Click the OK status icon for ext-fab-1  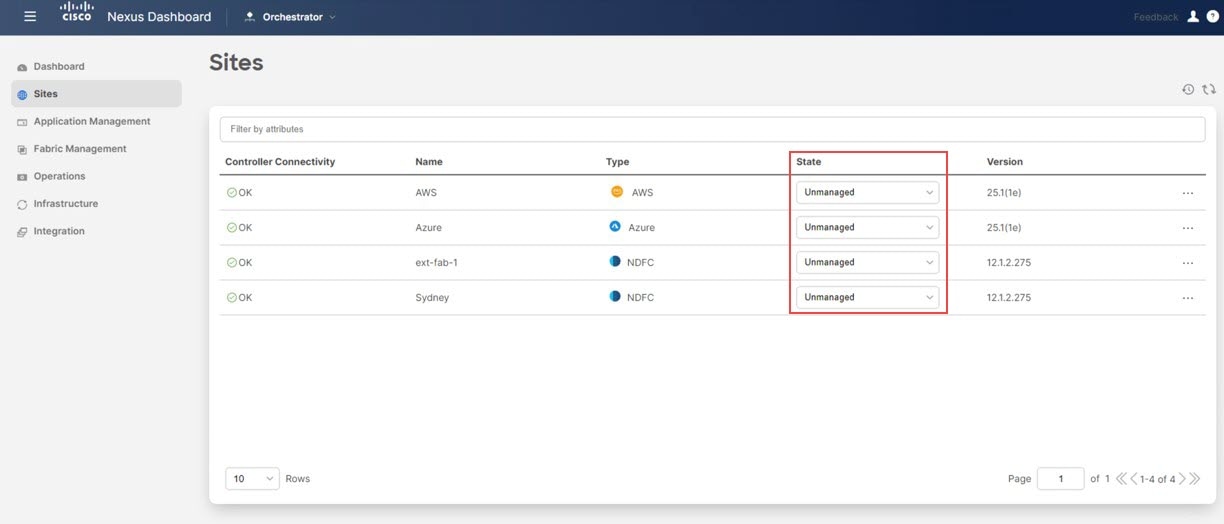[x=232, y=262]
